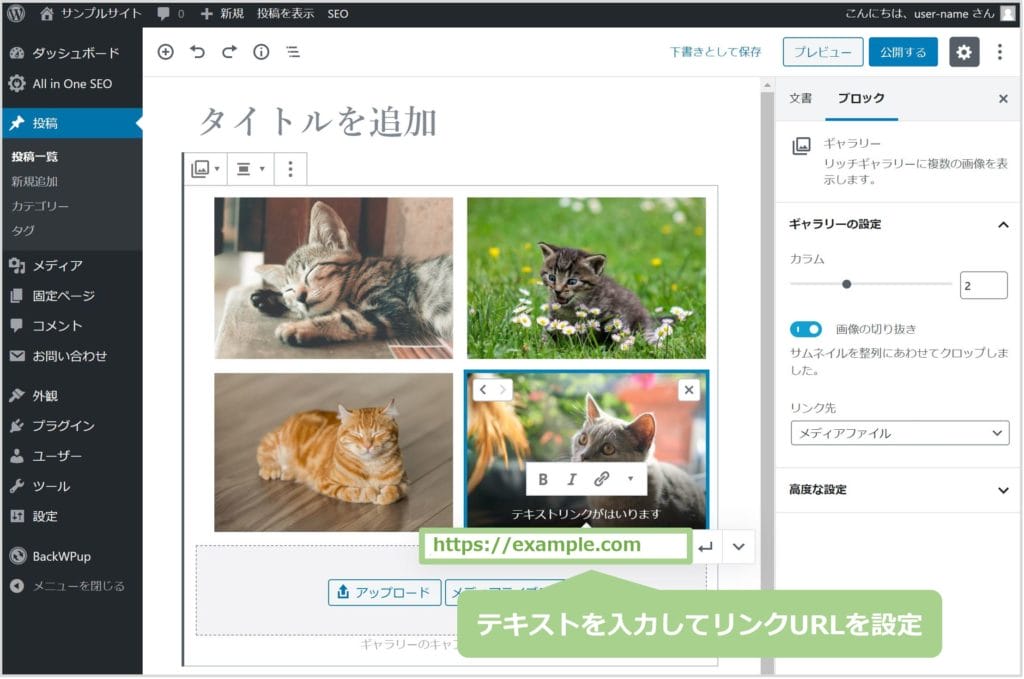Undo the last editor change

pyautogui.click(x=197, y=52)
